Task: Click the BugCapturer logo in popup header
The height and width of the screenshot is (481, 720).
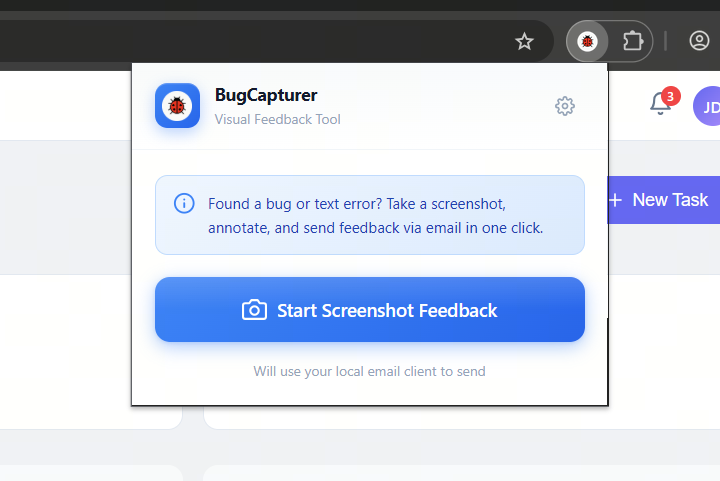Action: coord(177,106)
